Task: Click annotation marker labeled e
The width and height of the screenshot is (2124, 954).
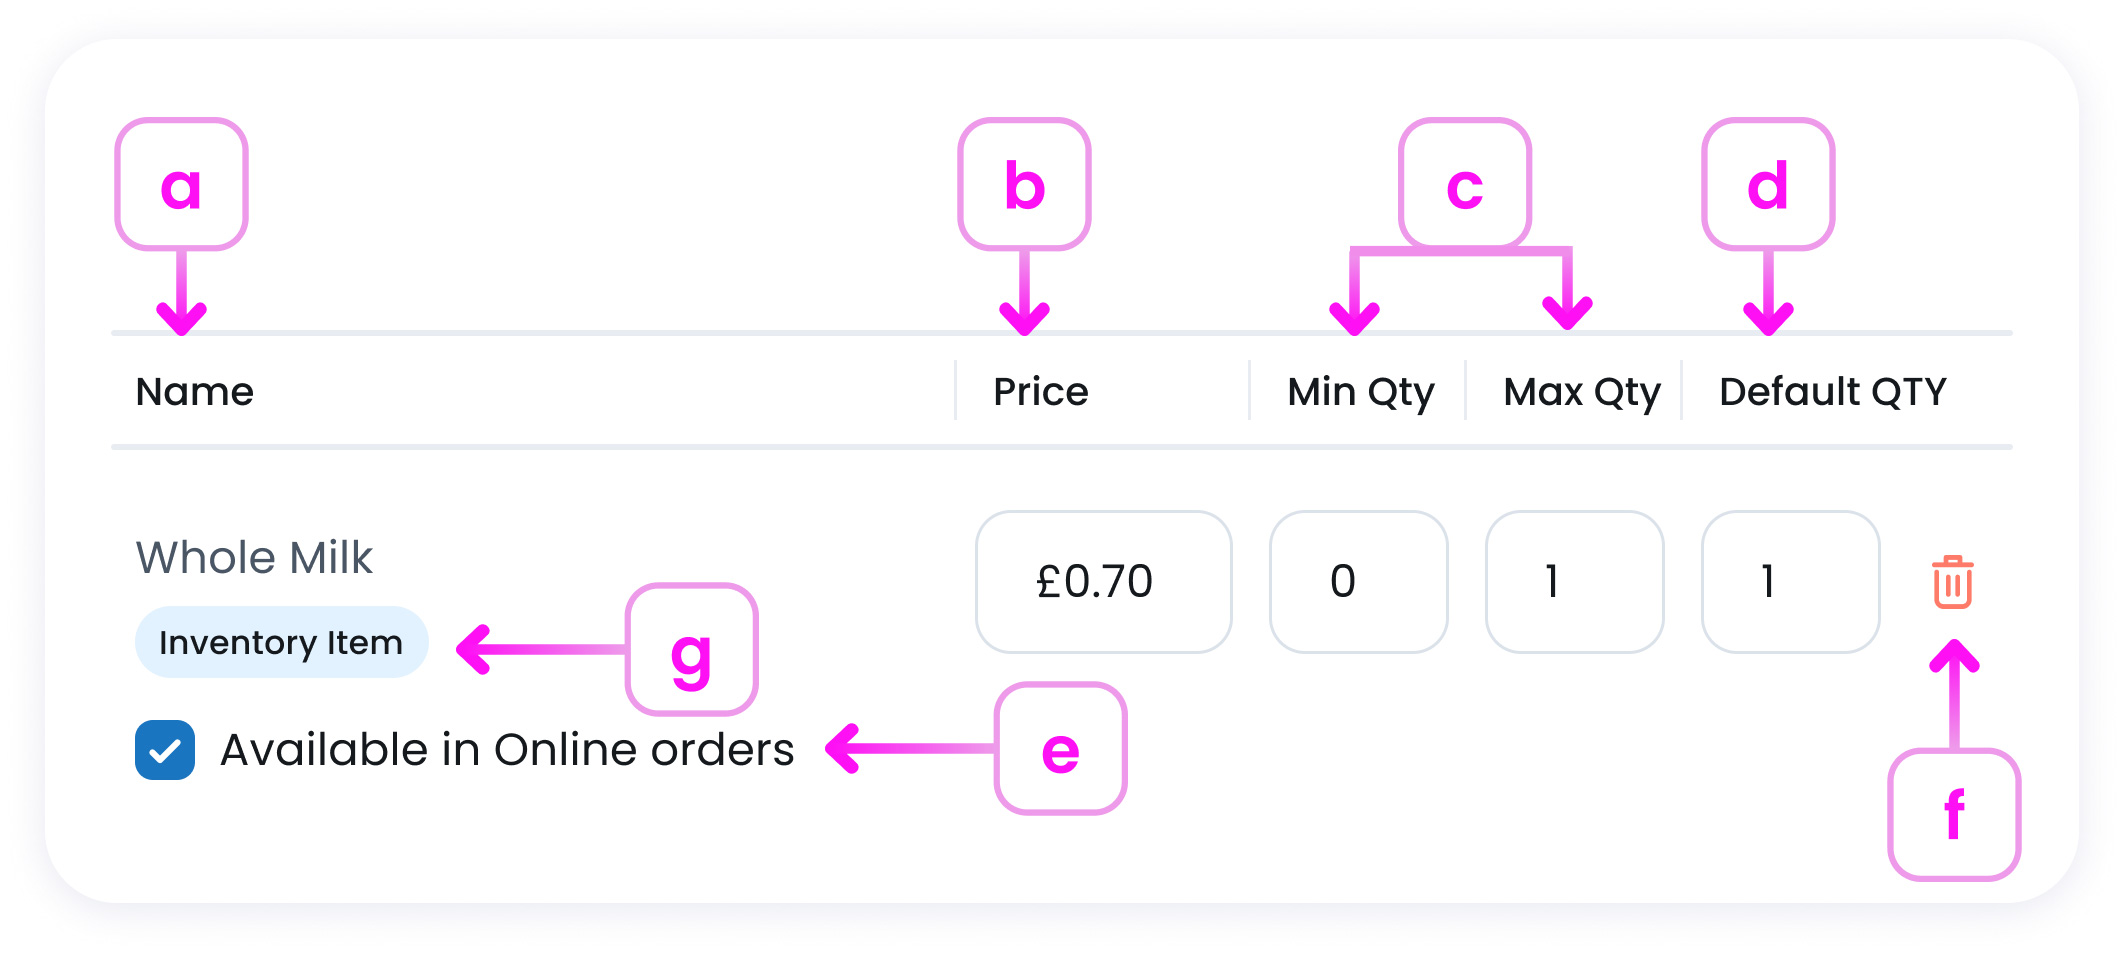Action: 1060,749
